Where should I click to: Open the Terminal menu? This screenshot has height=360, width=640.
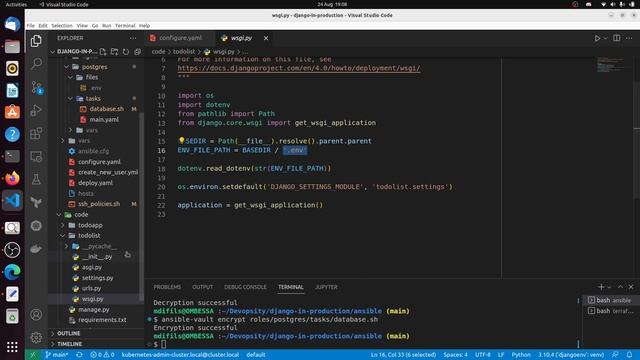coord(125,25)
